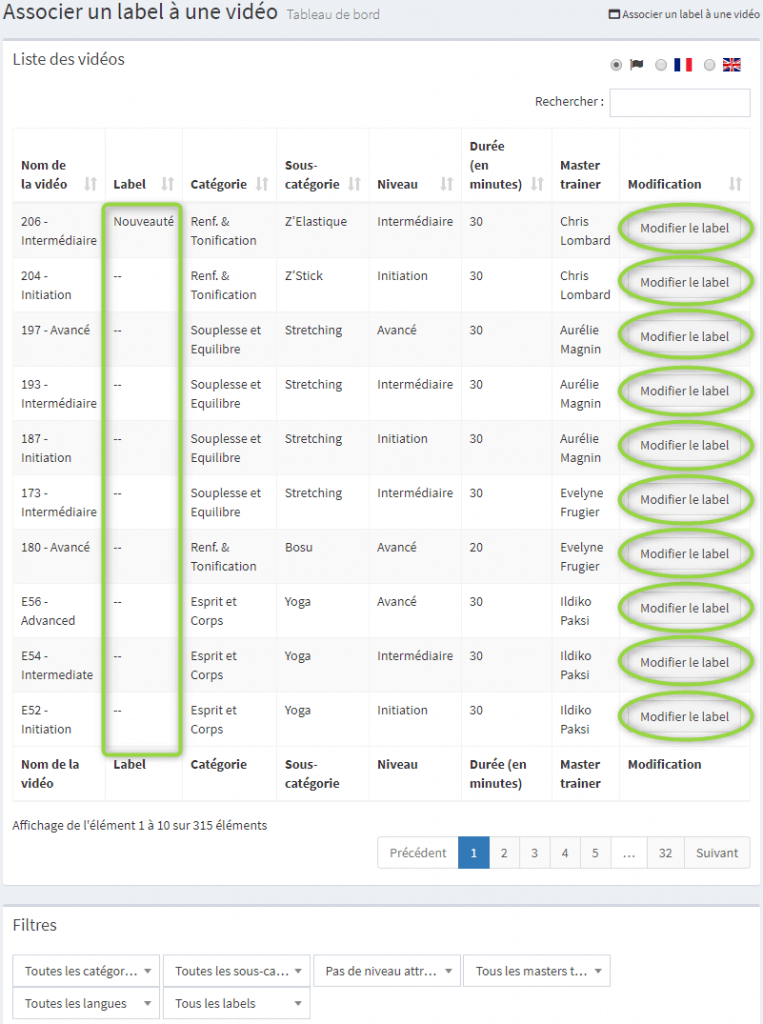Select the black flag language radio button
Image resolution: width=763 pixels, height=1024 pixels.
click(616, 65)
